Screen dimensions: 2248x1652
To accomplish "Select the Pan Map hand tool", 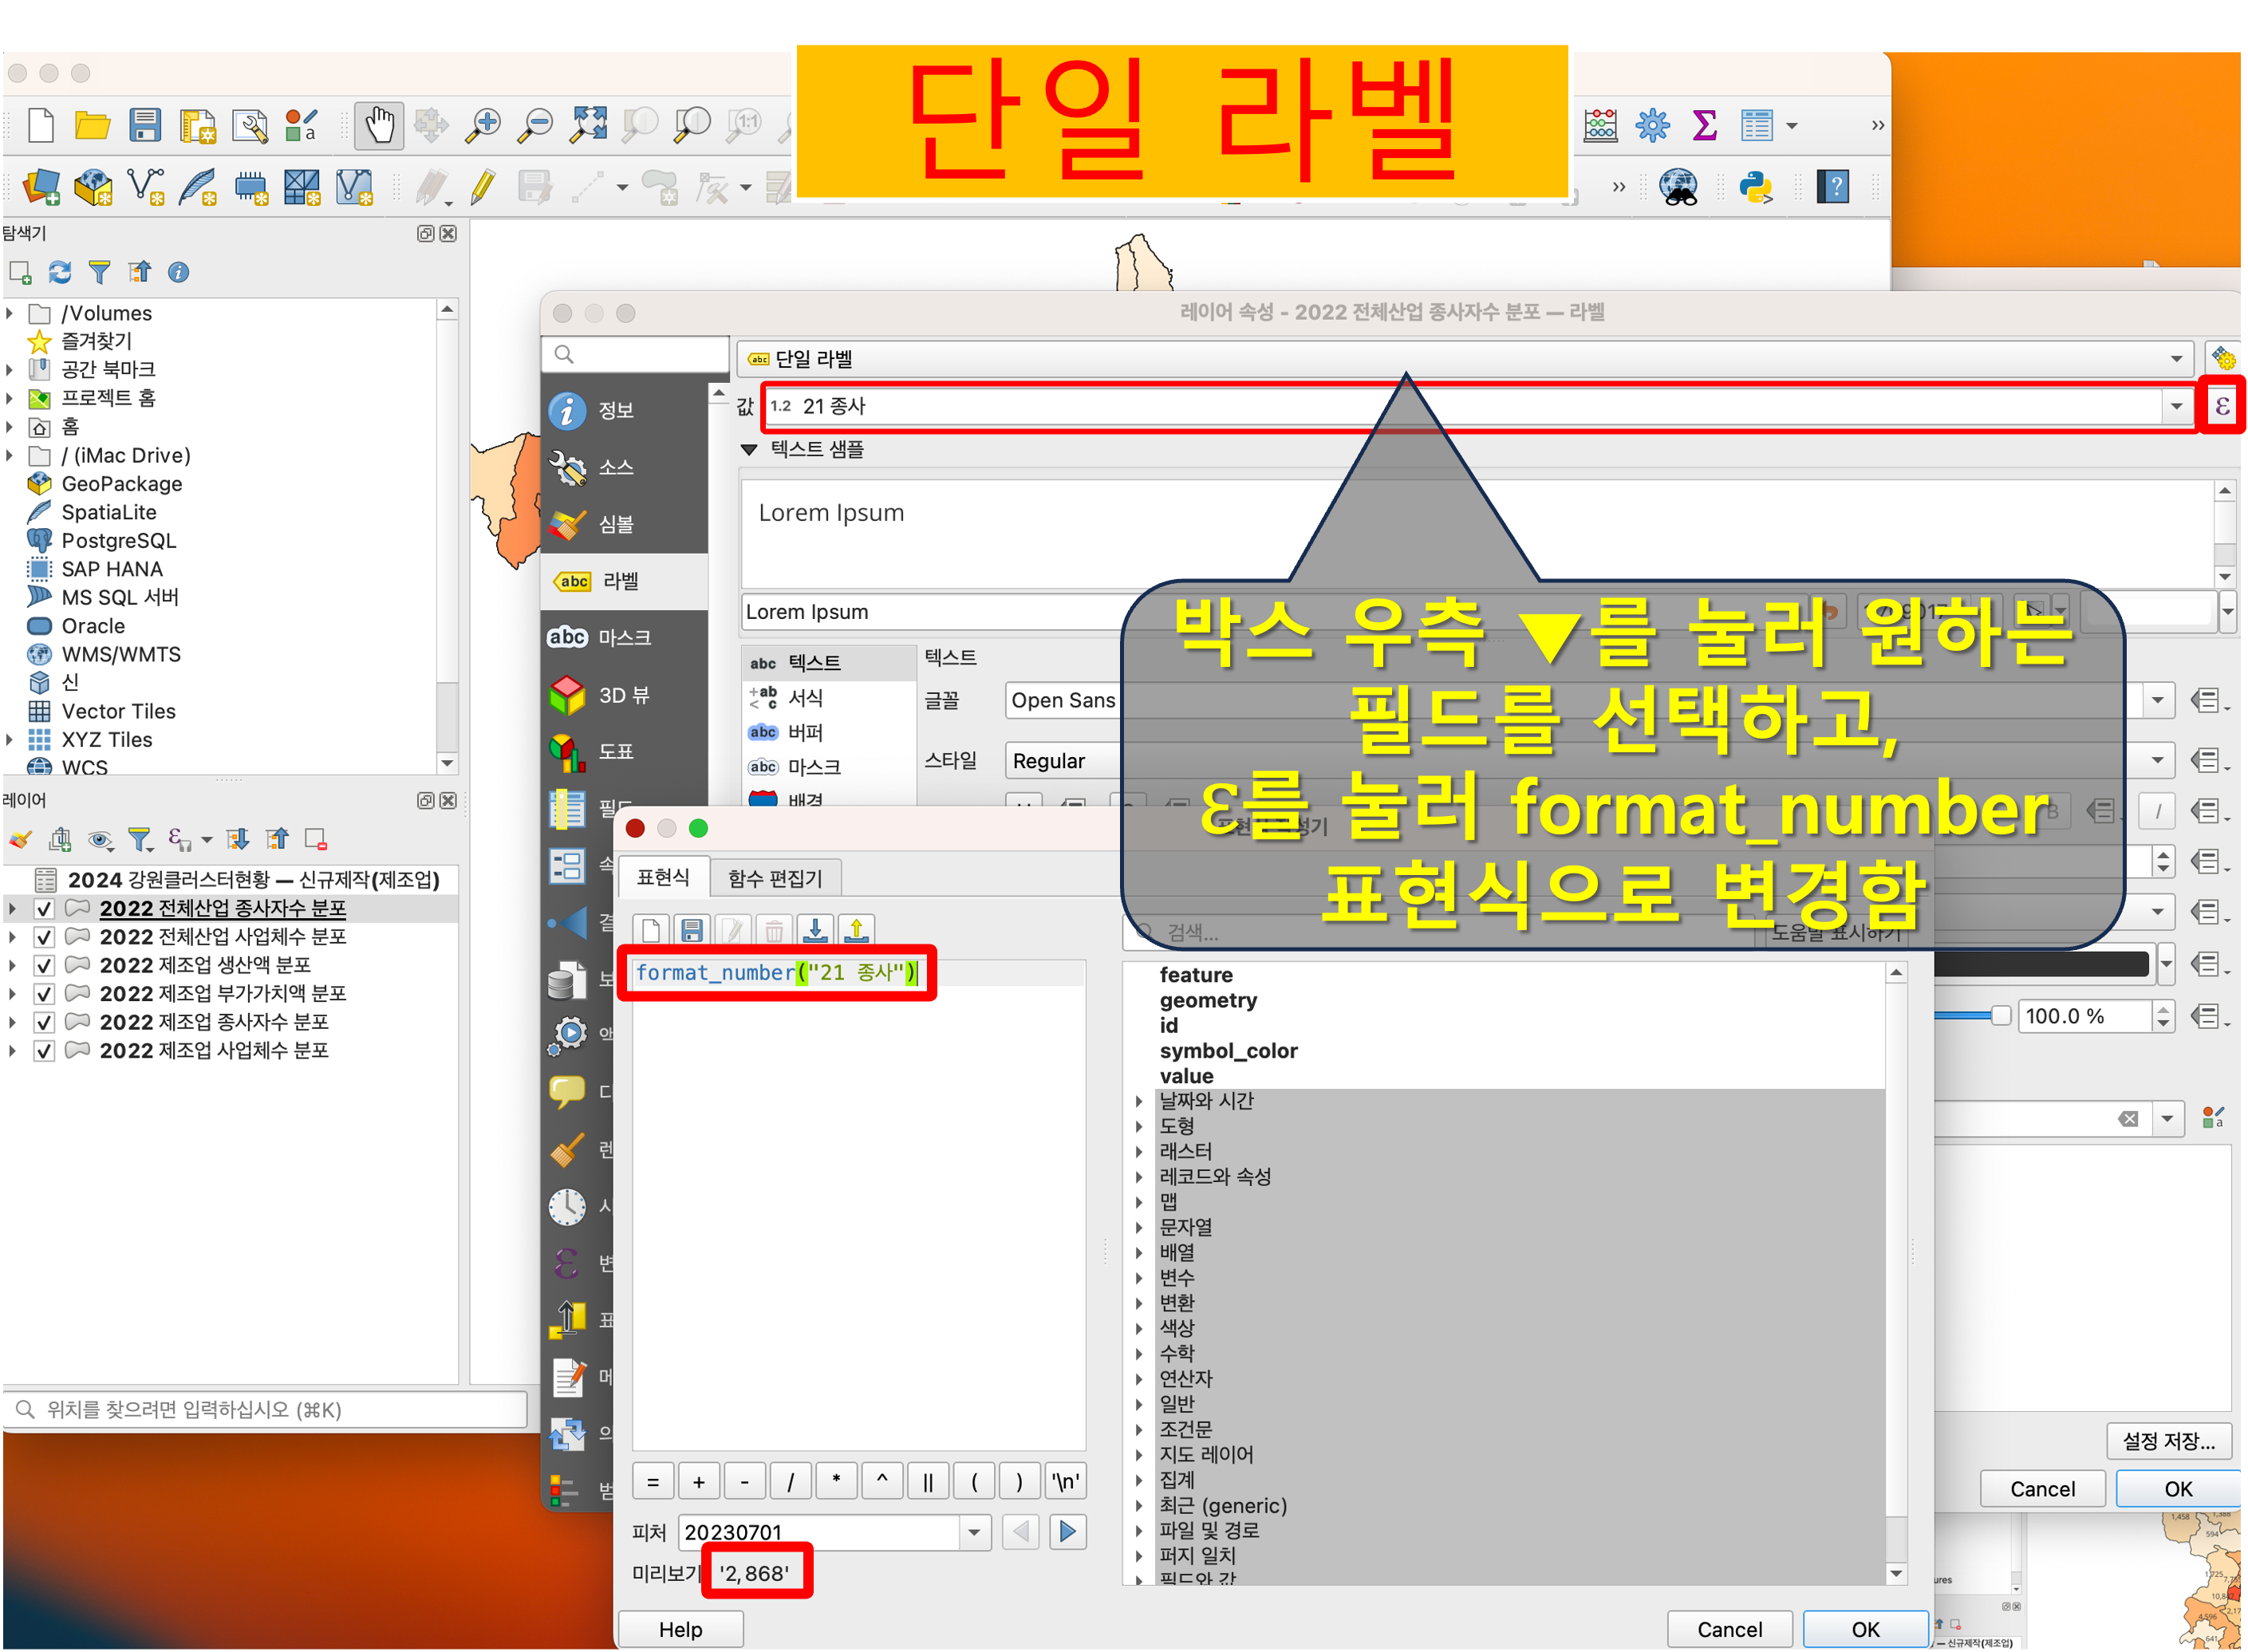I will [379, 126].
